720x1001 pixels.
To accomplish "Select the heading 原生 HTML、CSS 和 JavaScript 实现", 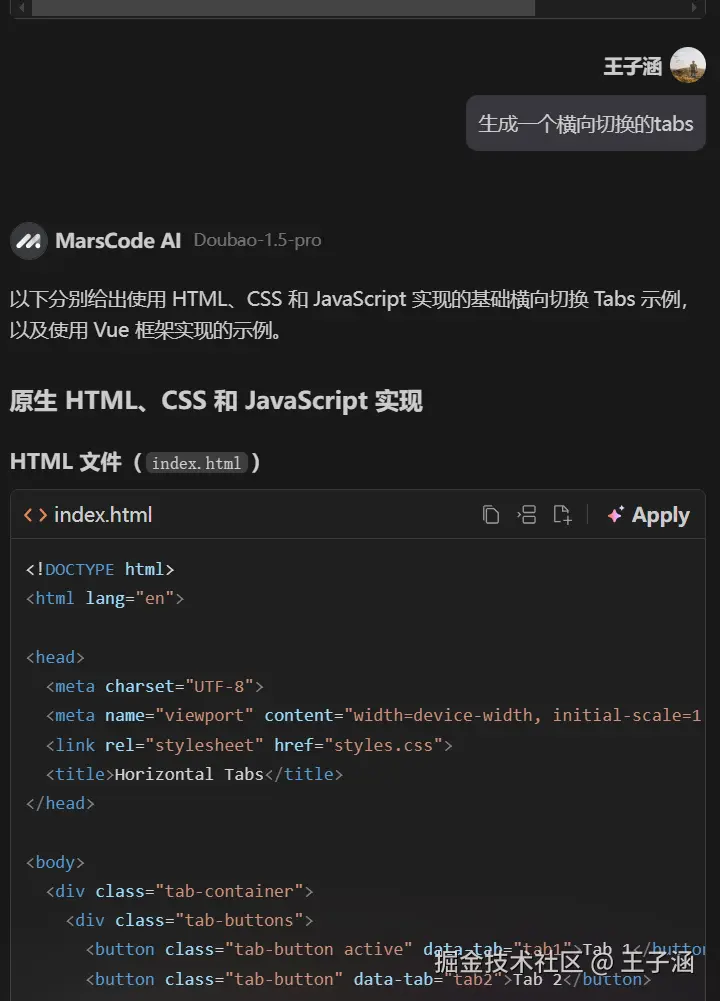I will [217, 400].
